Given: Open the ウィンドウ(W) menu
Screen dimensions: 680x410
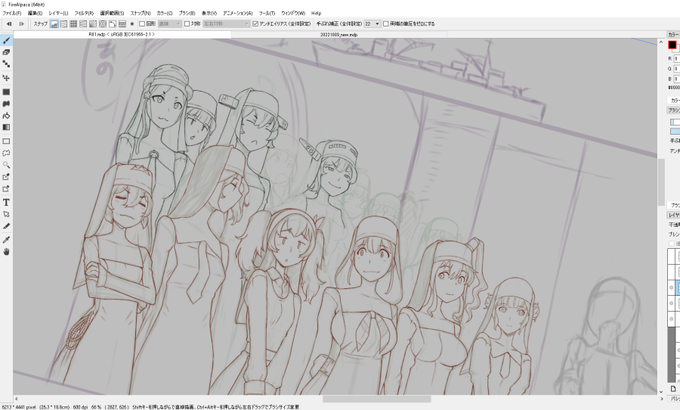Looking at the screenshot, I should click(x=293, y=13).
